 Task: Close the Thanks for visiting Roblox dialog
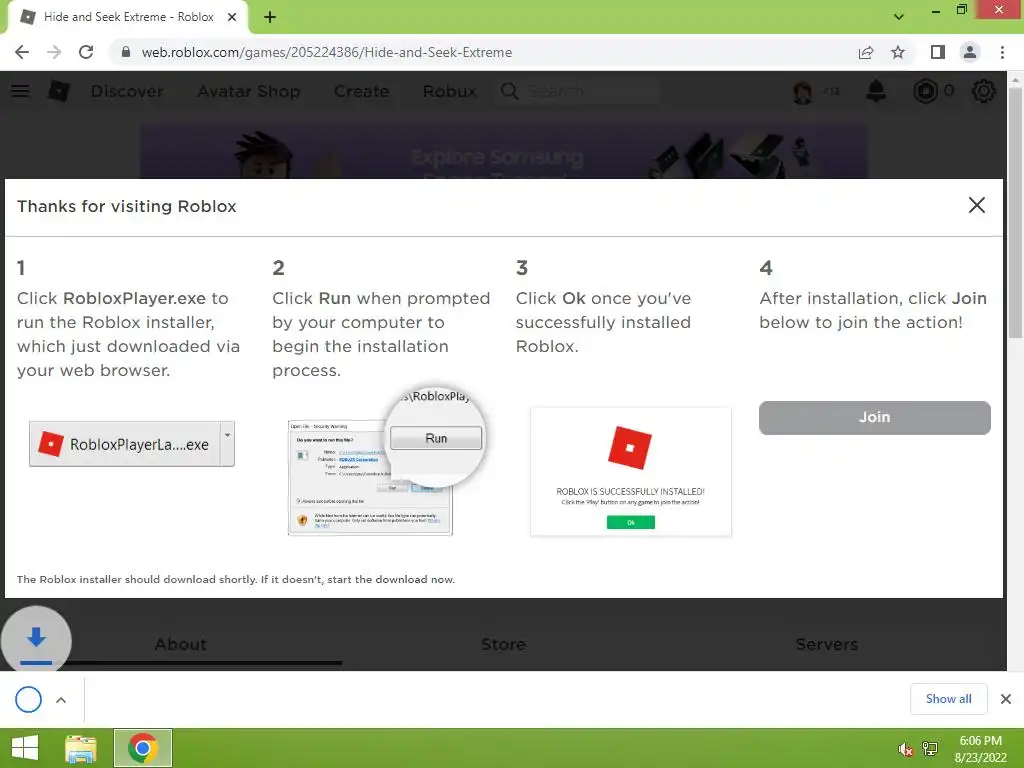coord(976,205)
